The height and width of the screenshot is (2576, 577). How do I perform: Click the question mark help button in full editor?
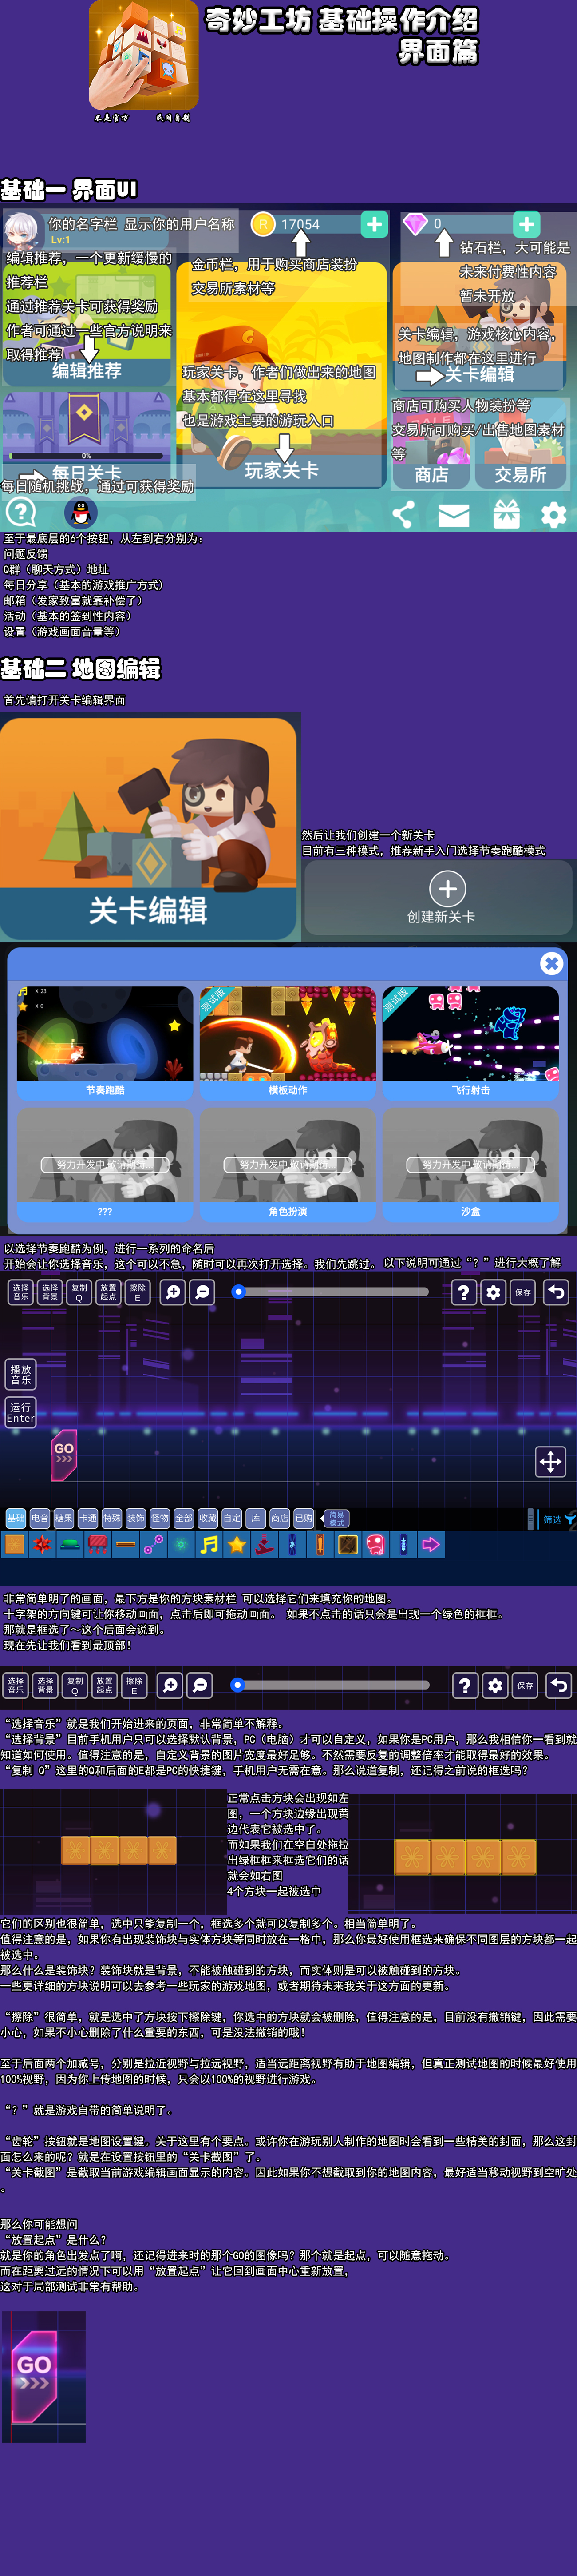(463, 1292)
